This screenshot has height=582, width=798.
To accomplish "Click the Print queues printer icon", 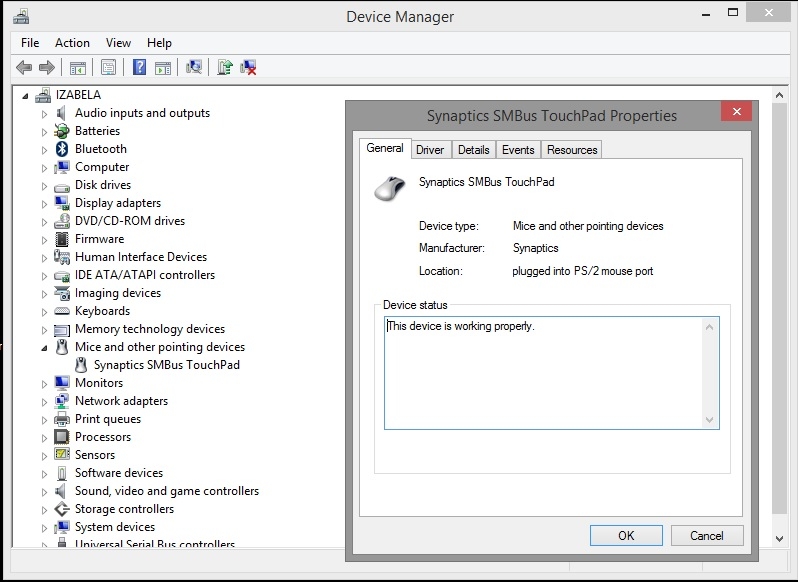I will (x=62, y=419).
